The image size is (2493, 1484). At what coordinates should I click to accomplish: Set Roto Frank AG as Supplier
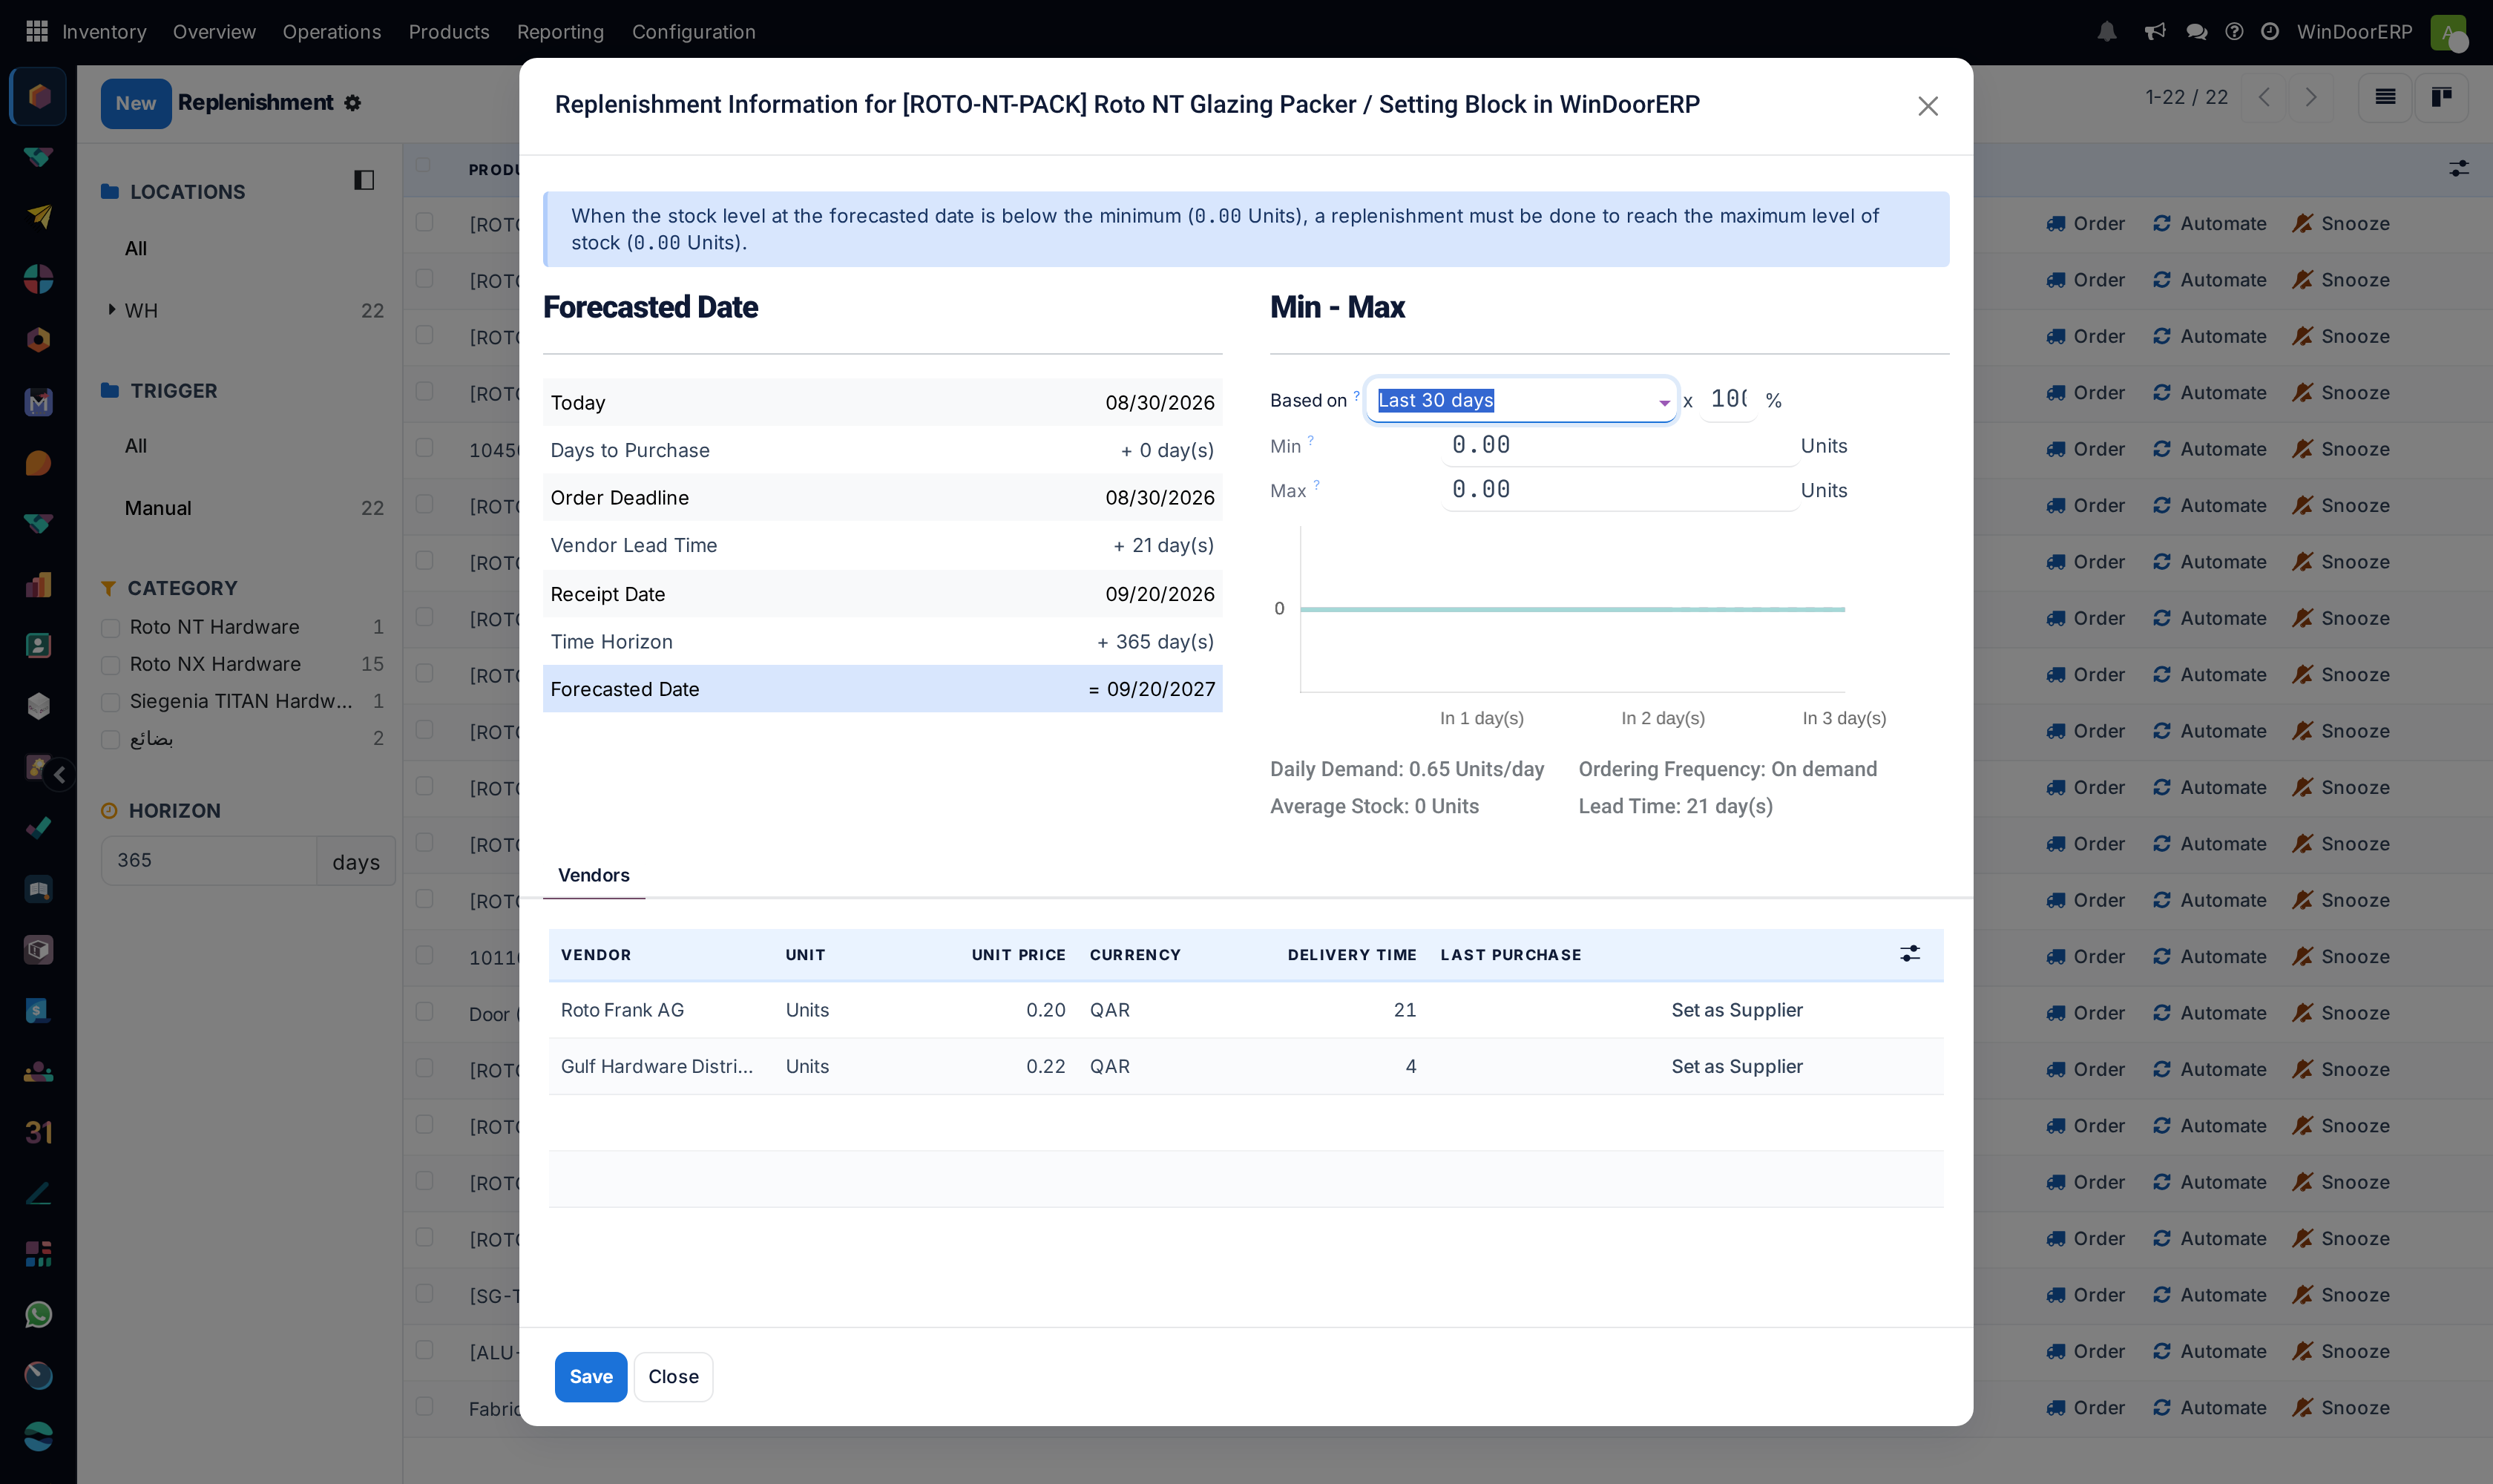tap(1737, 1010)
